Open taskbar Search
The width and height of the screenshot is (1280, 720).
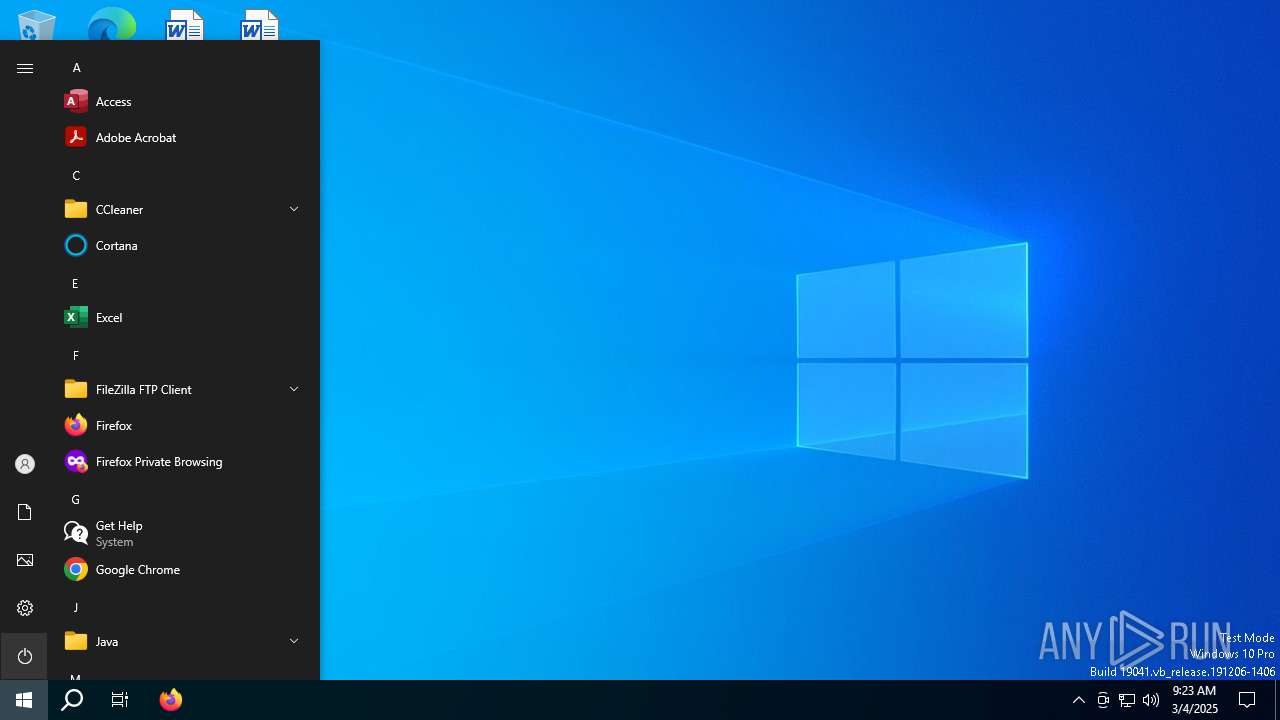pos(72,700)
